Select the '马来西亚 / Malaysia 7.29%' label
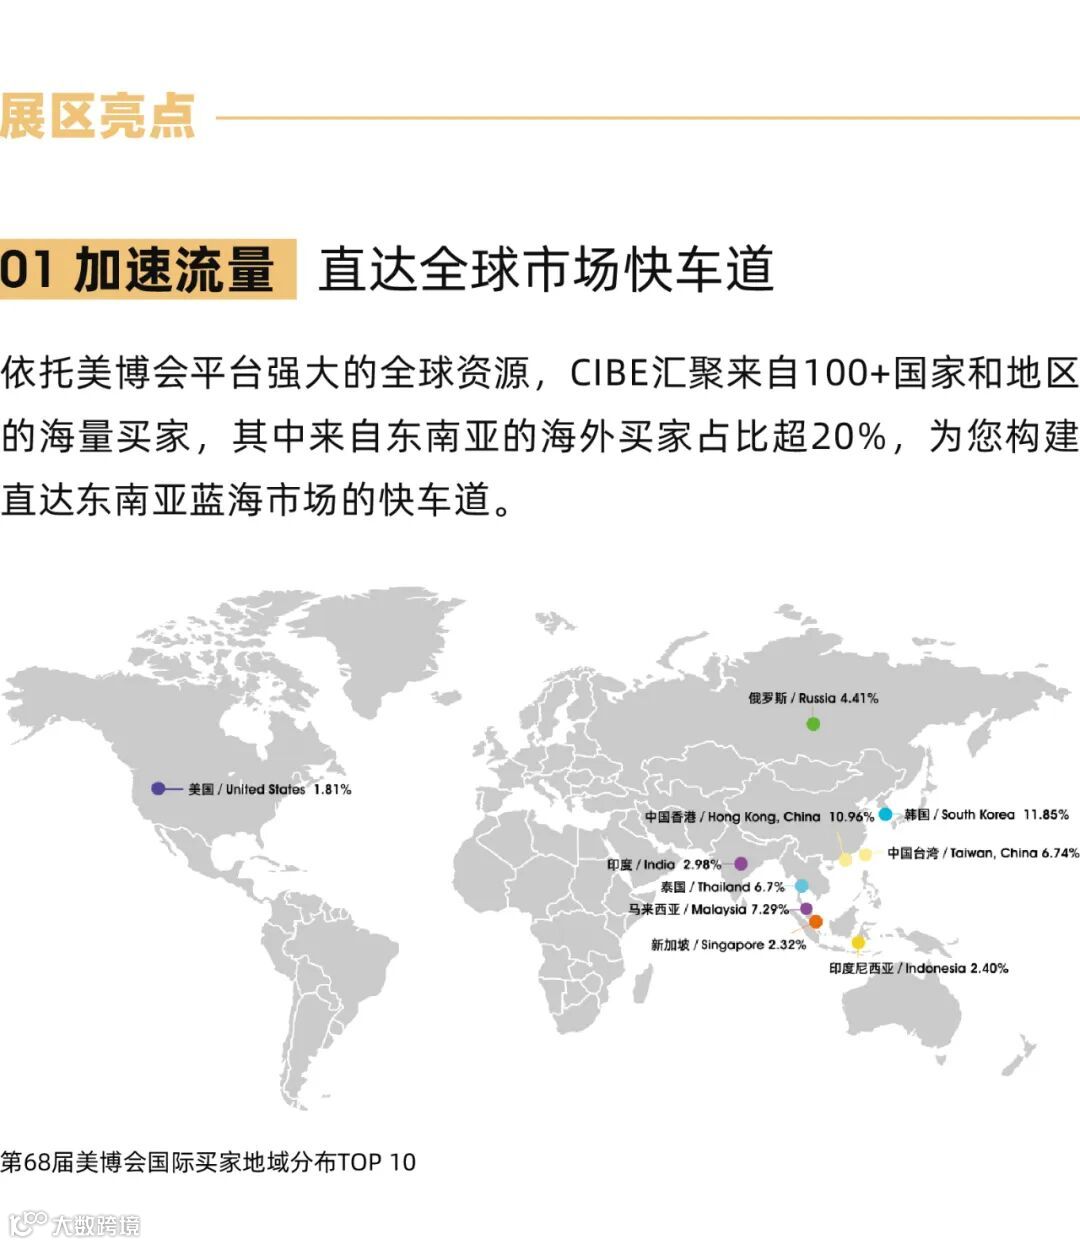Screen dimensions: 1080x1245 point(708,910)
